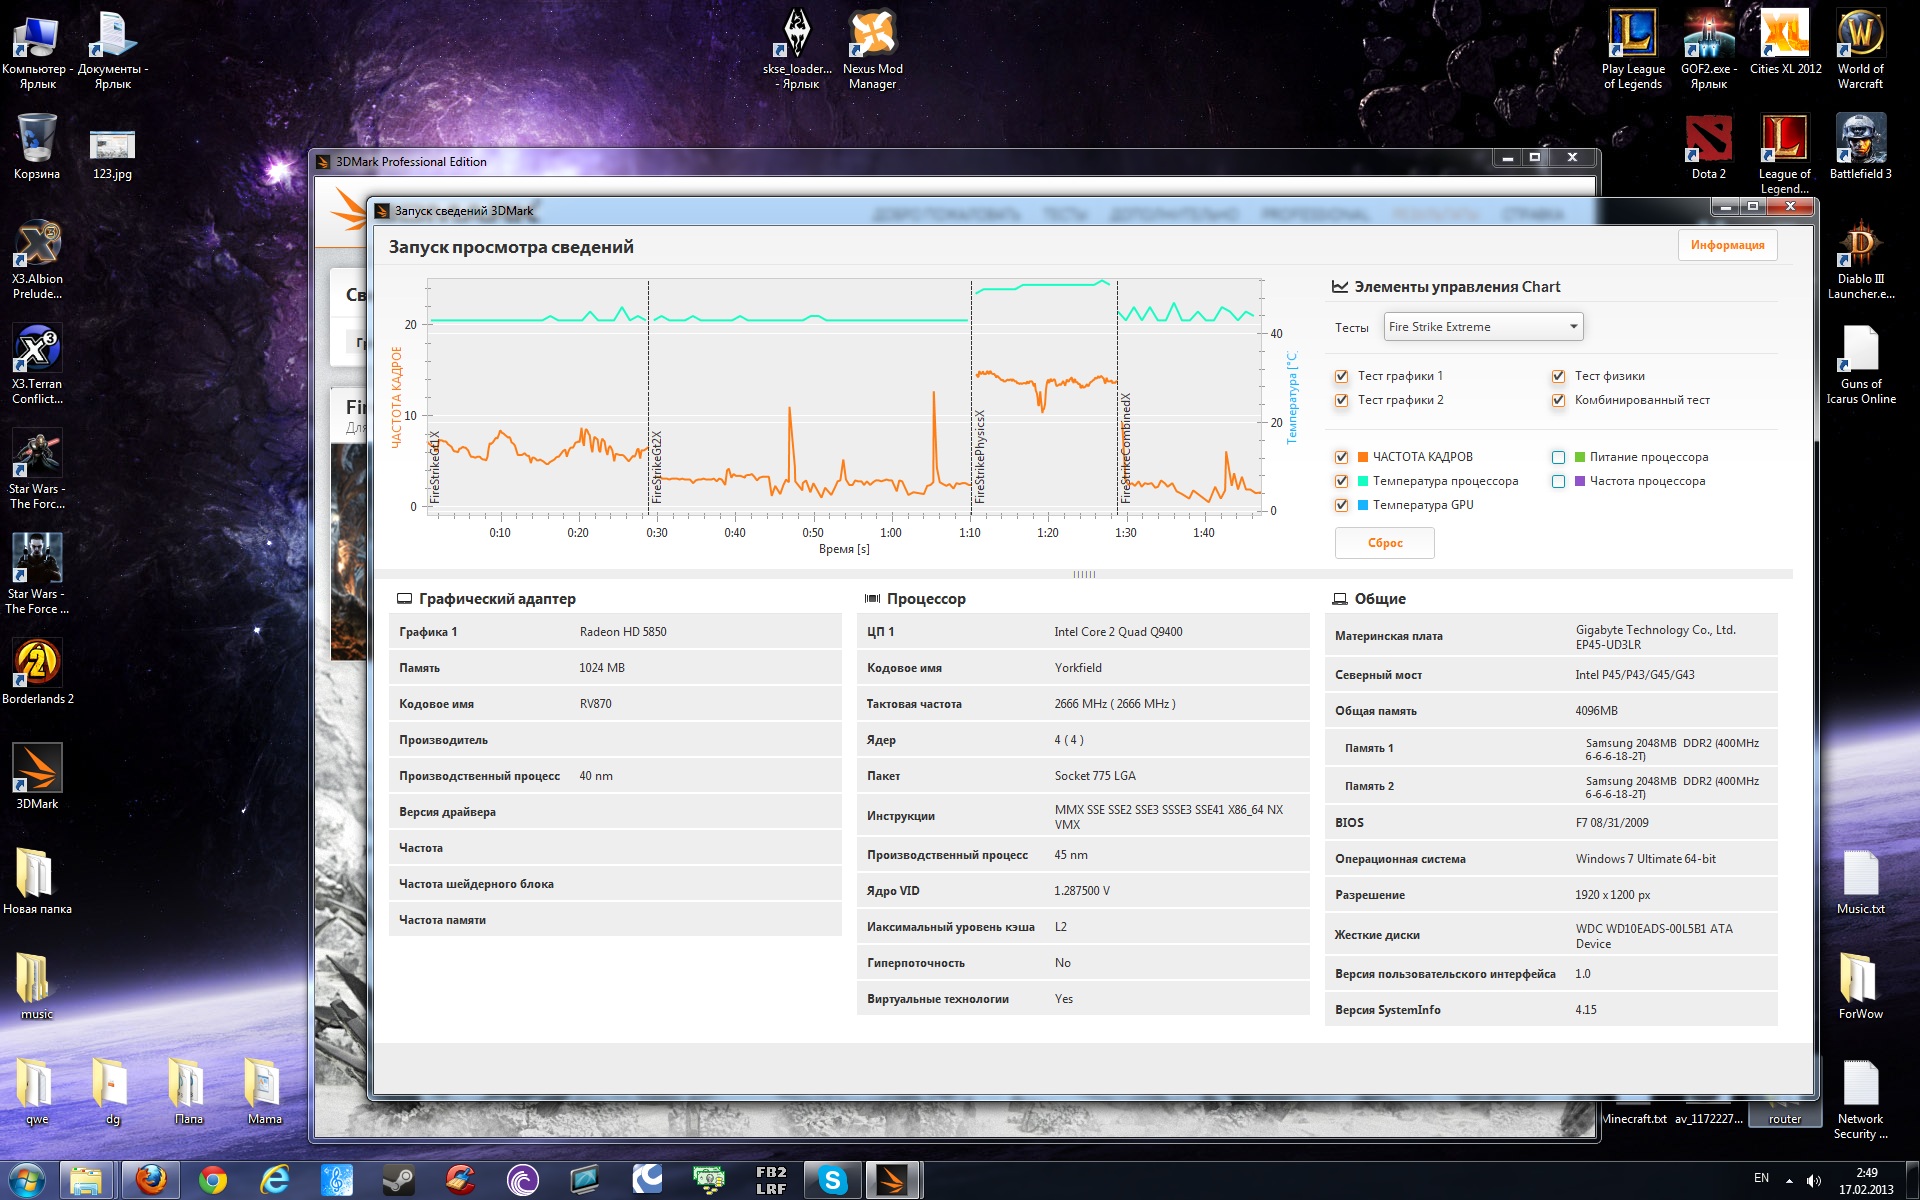The width and height of the screenshot is (1920, 1200).
Task: Select the Корзина recycle bin icon
Action: 37,148
